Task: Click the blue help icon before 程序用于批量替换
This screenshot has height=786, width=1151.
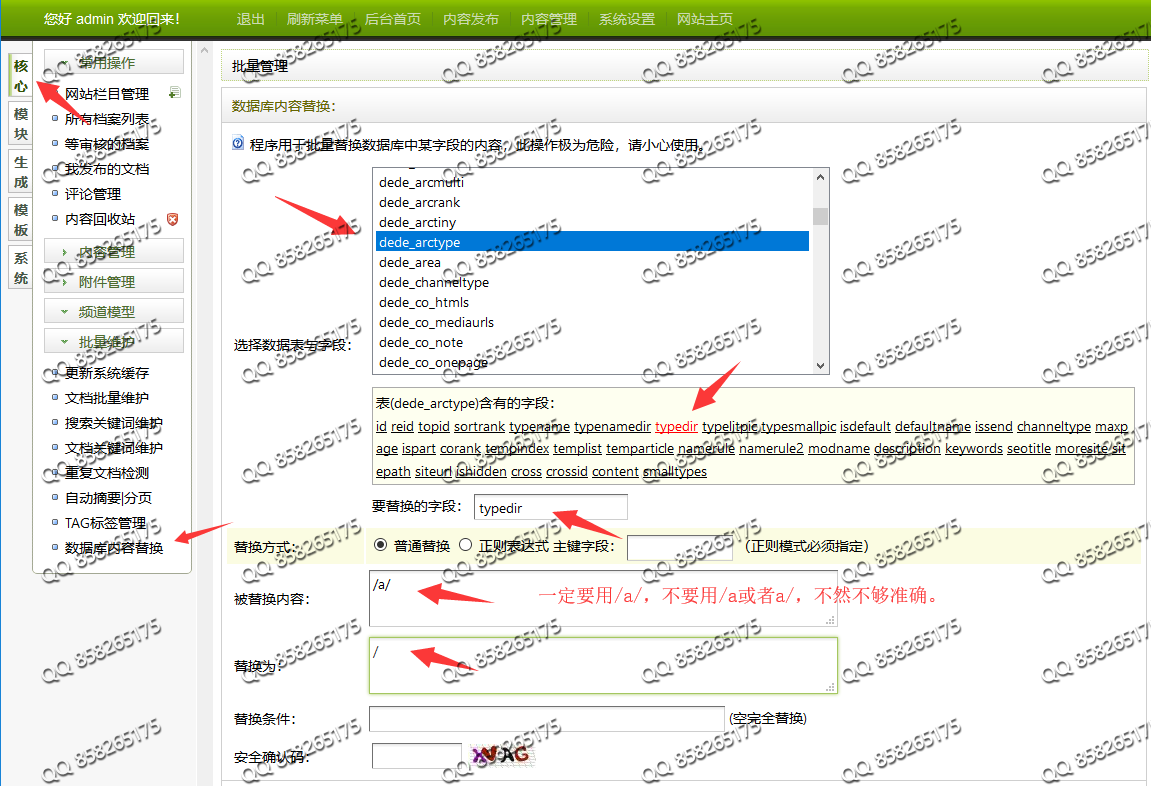Action: pos(238,144)
